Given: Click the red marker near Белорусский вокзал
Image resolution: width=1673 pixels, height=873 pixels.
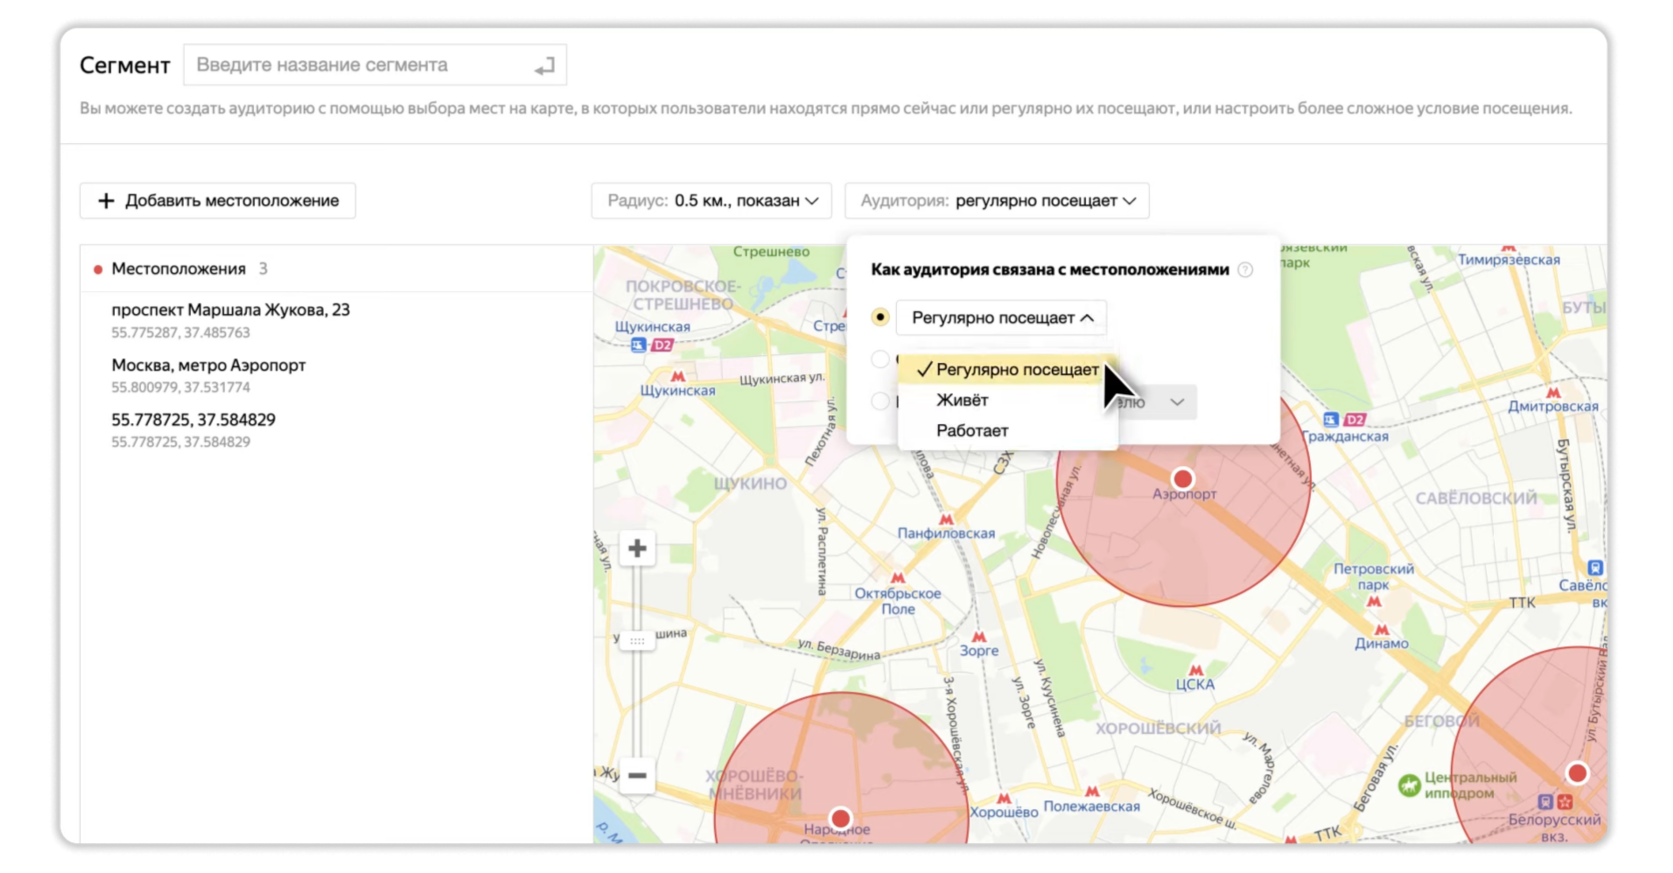Looking at the screenshot, I should pyautogui.click(x=1577, y=773).
